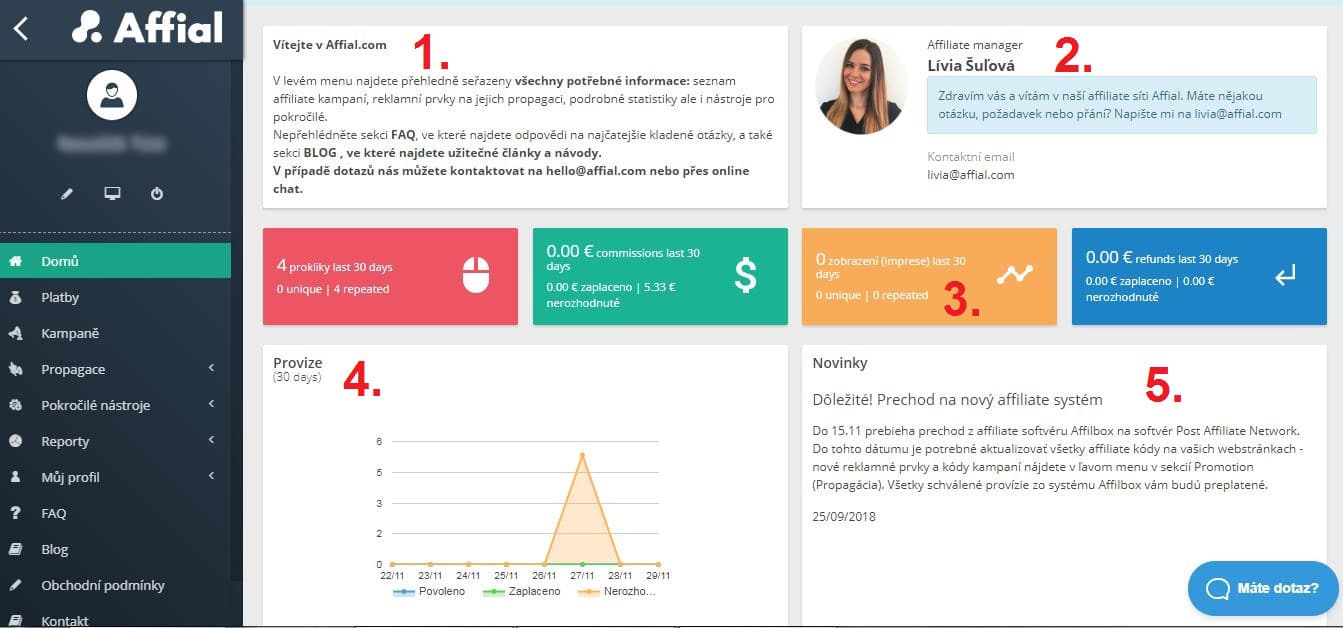
Task: Click the chart peak data point at 27/11
Action: tap(582, 455)
